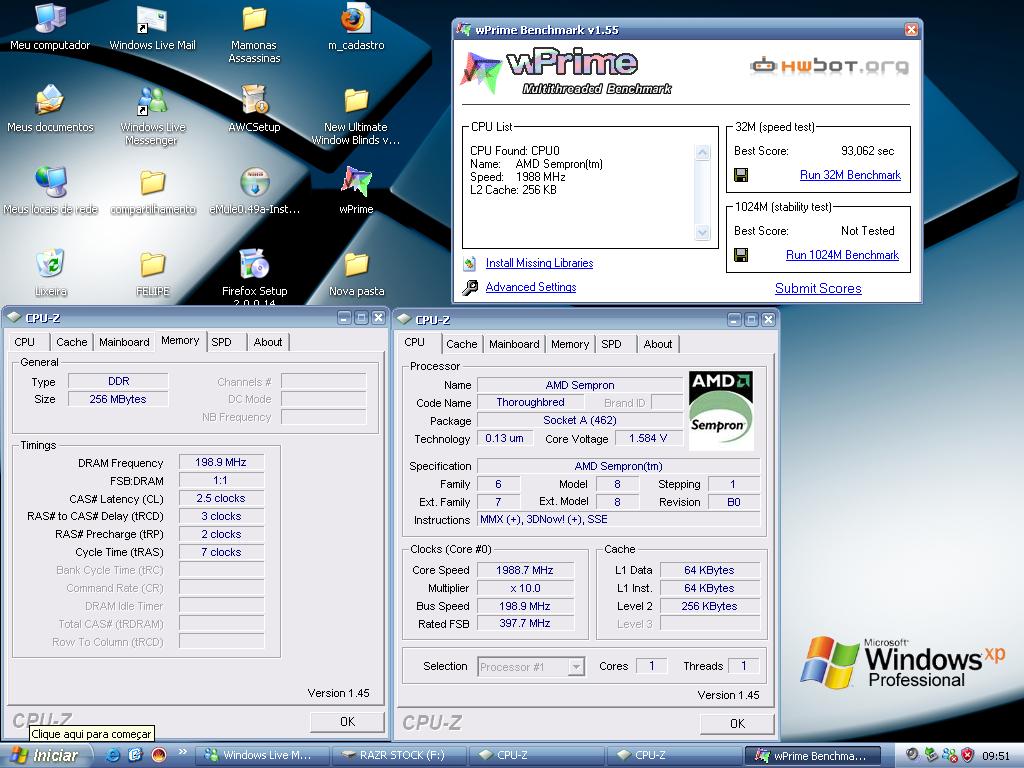Click second CPU-Z taskbar button
The image size is (1024, 768).
675,756
